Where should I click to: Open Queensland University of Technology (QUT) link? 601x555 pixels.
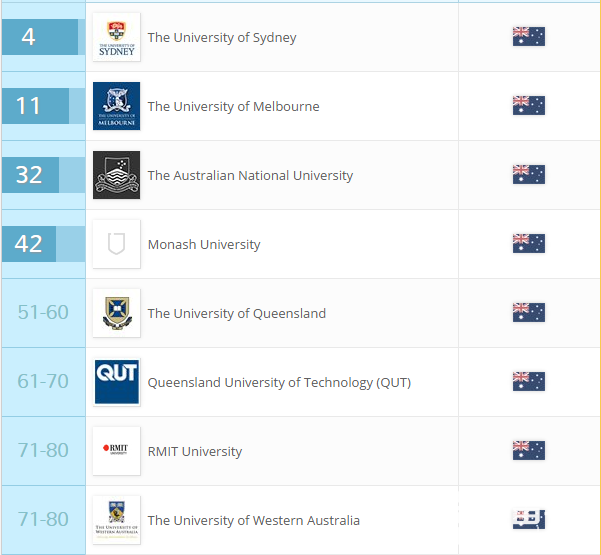[x=279, y=383]
